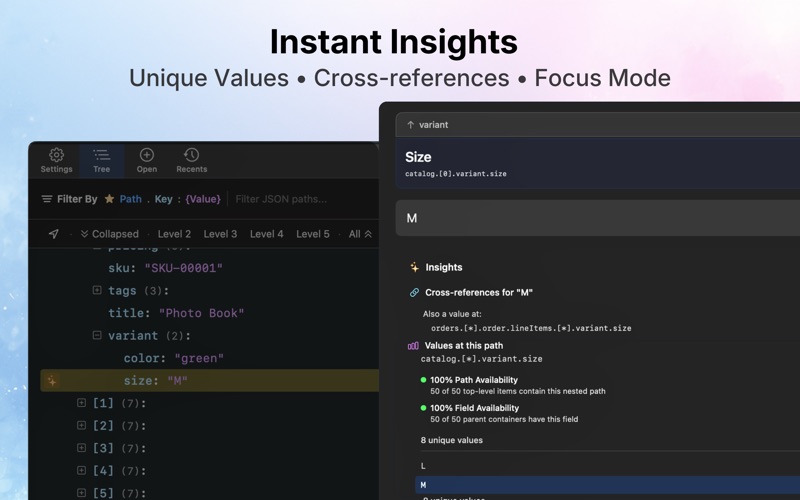
Task: Expand tree to Level 4
Action: [x=266, y=234]
